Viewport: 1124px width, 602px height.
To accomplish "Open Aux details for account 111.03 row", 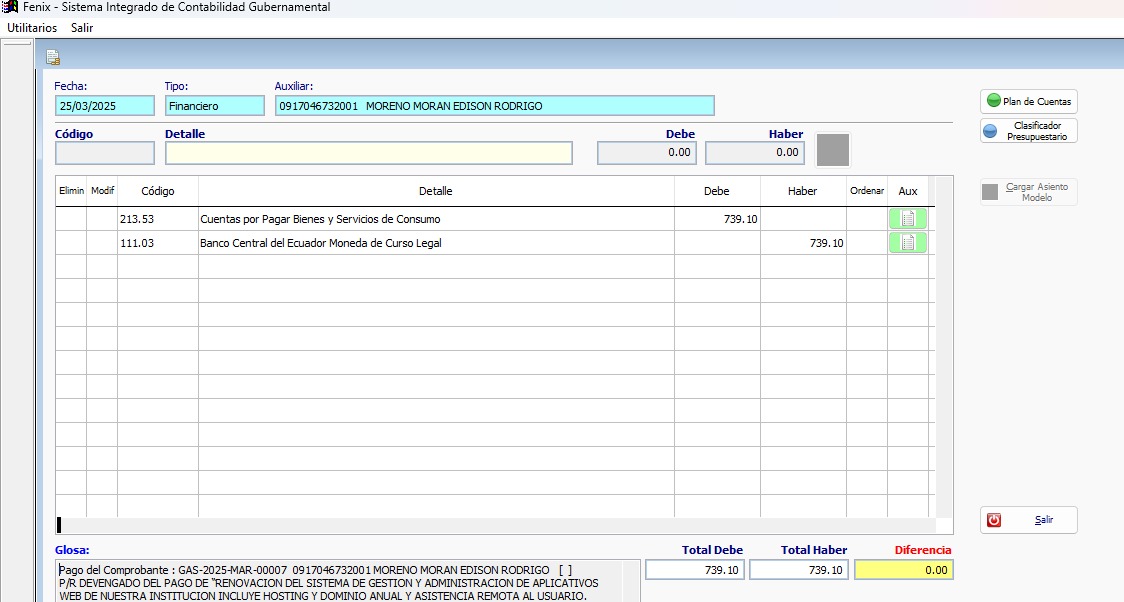I will coord(907,243).
